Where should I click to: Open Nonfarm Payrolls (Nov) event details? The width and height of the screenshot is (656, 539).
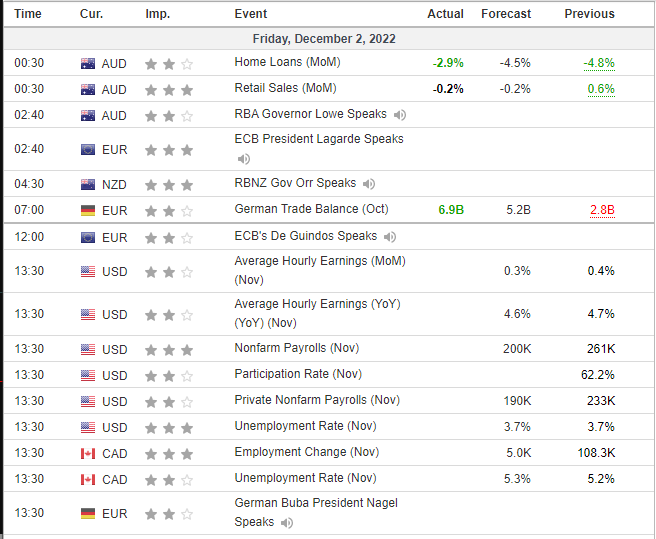click(x=296, y=348)
